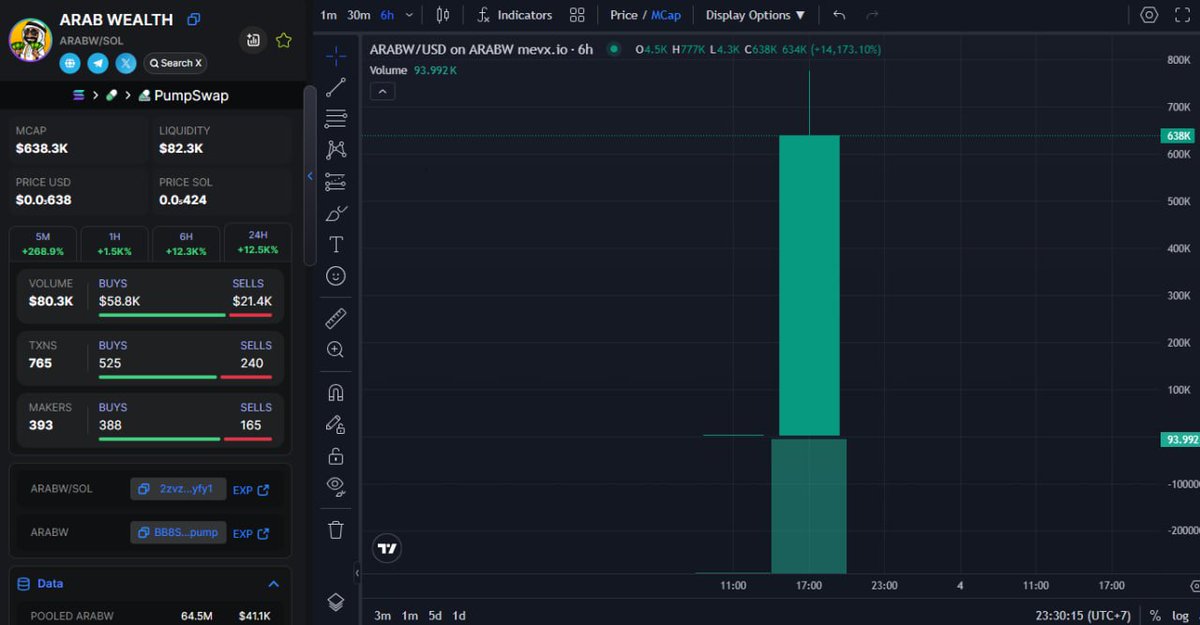
Task: Click the TradingView logo
Action: (387, 548)
